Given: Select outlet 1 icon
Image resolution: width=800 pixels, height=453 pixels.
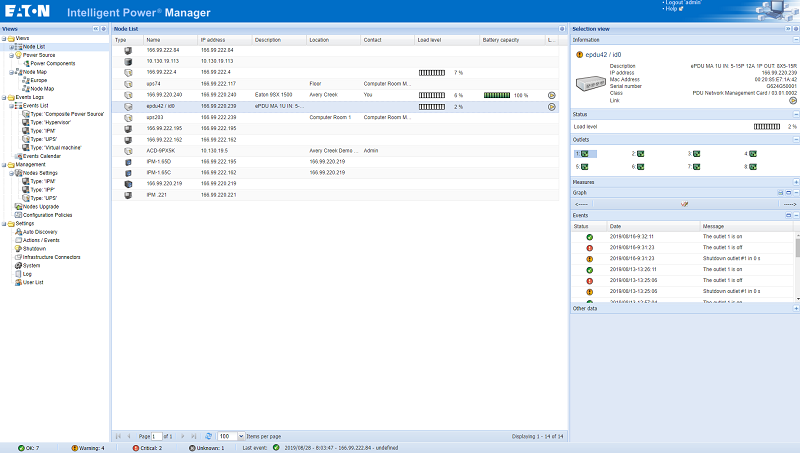Looking at the screenshot, I should click(585, 154).
